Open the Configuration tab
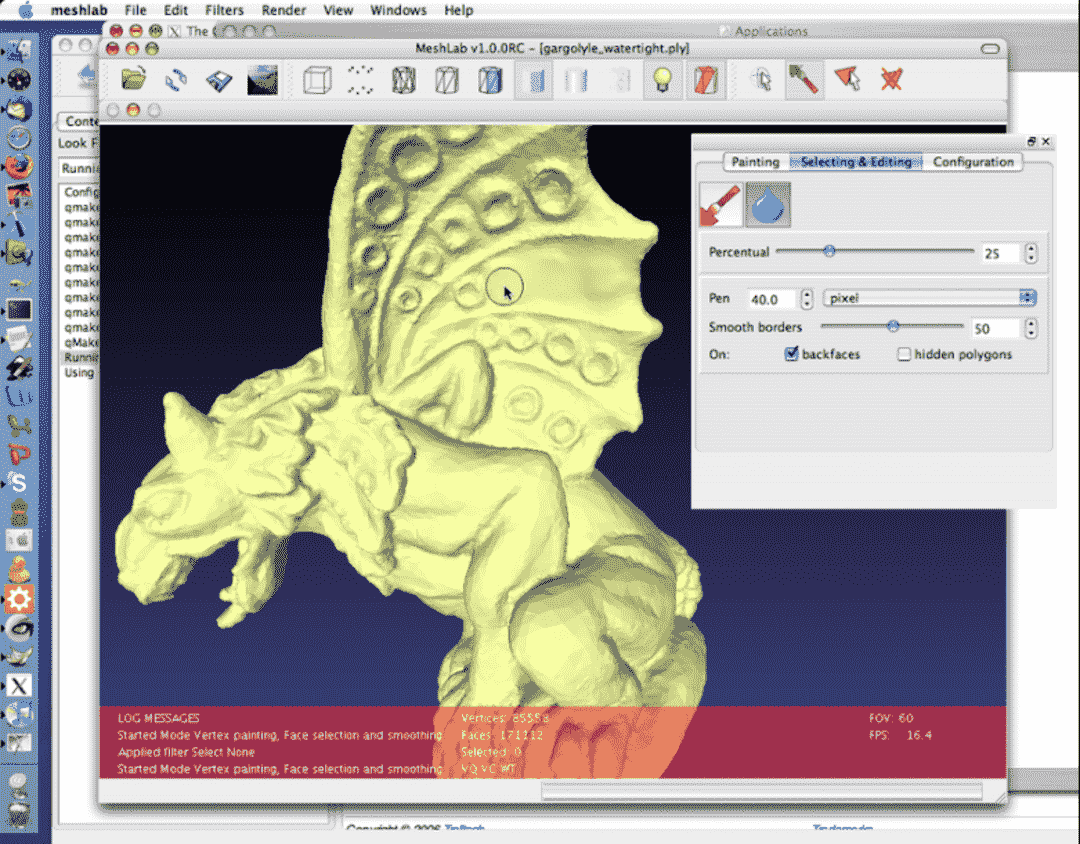Screen dimensions: 1080x844 [973, 162]
